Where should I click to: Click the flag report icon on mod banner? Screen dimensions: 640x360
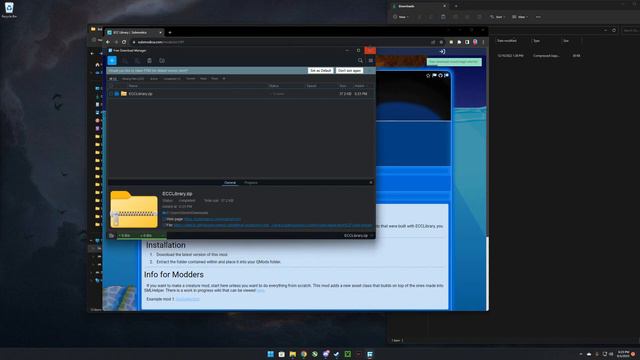434,76
